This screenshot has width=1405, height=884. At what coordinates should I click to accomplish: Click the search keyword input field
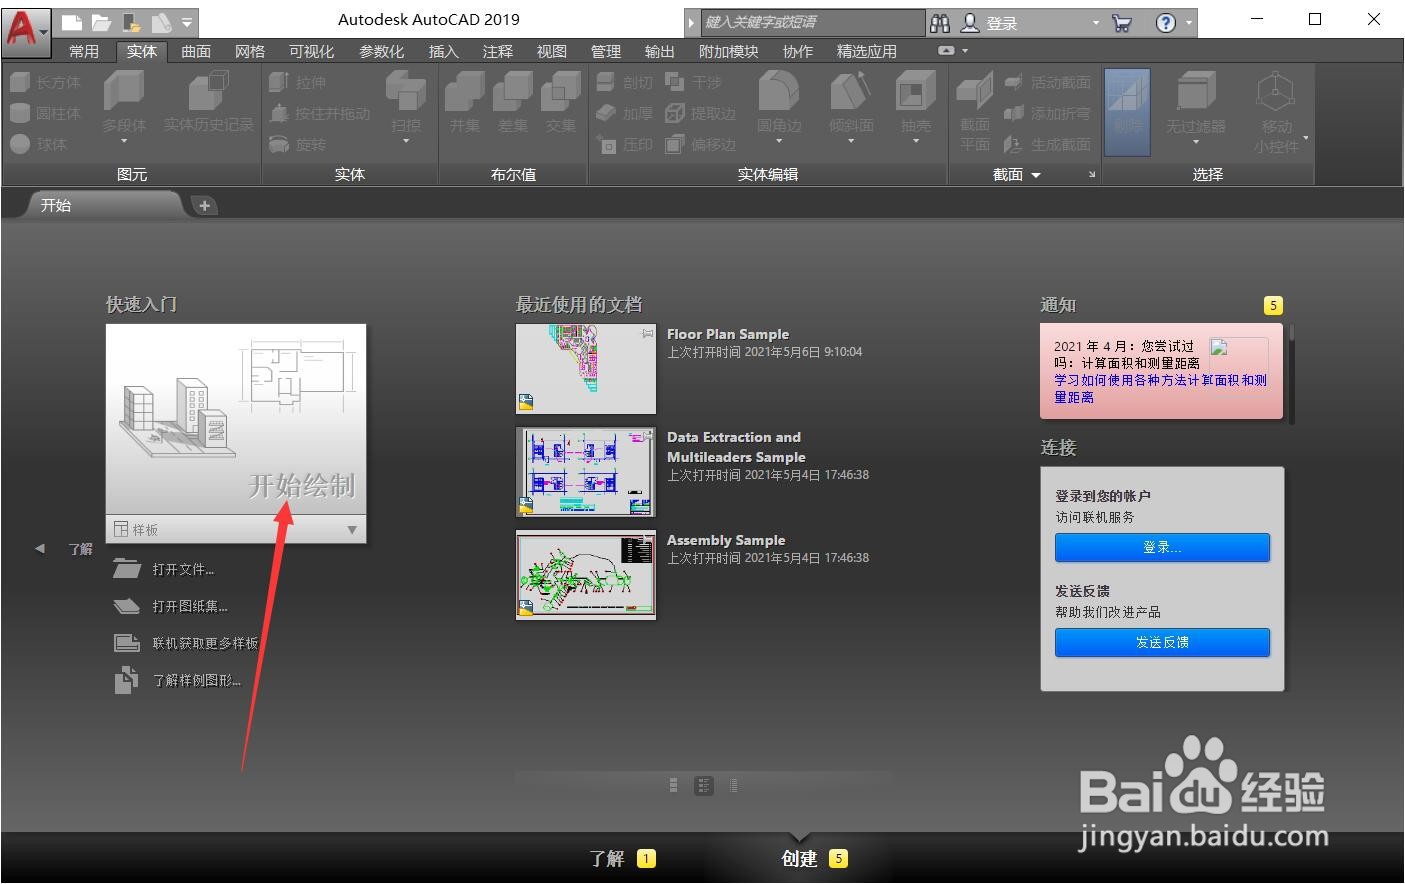812,22
